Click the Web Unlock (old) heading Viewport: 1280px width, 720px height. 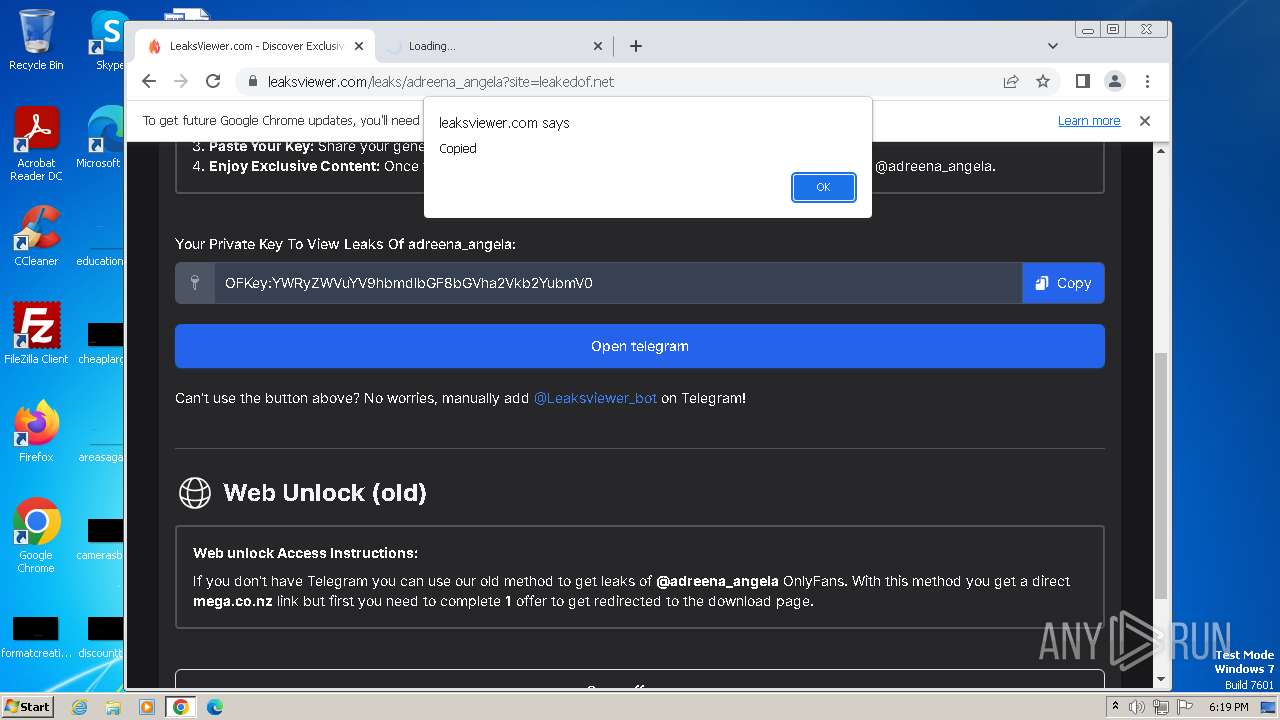[325, 492]
